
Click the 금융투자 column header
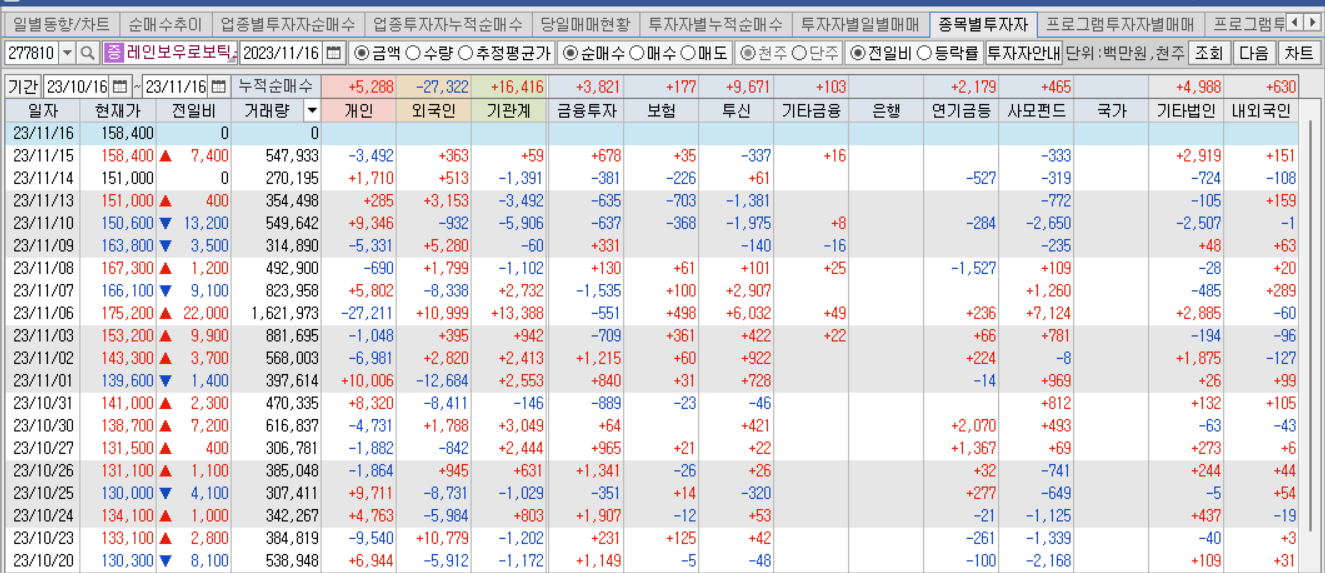[585, 111]
